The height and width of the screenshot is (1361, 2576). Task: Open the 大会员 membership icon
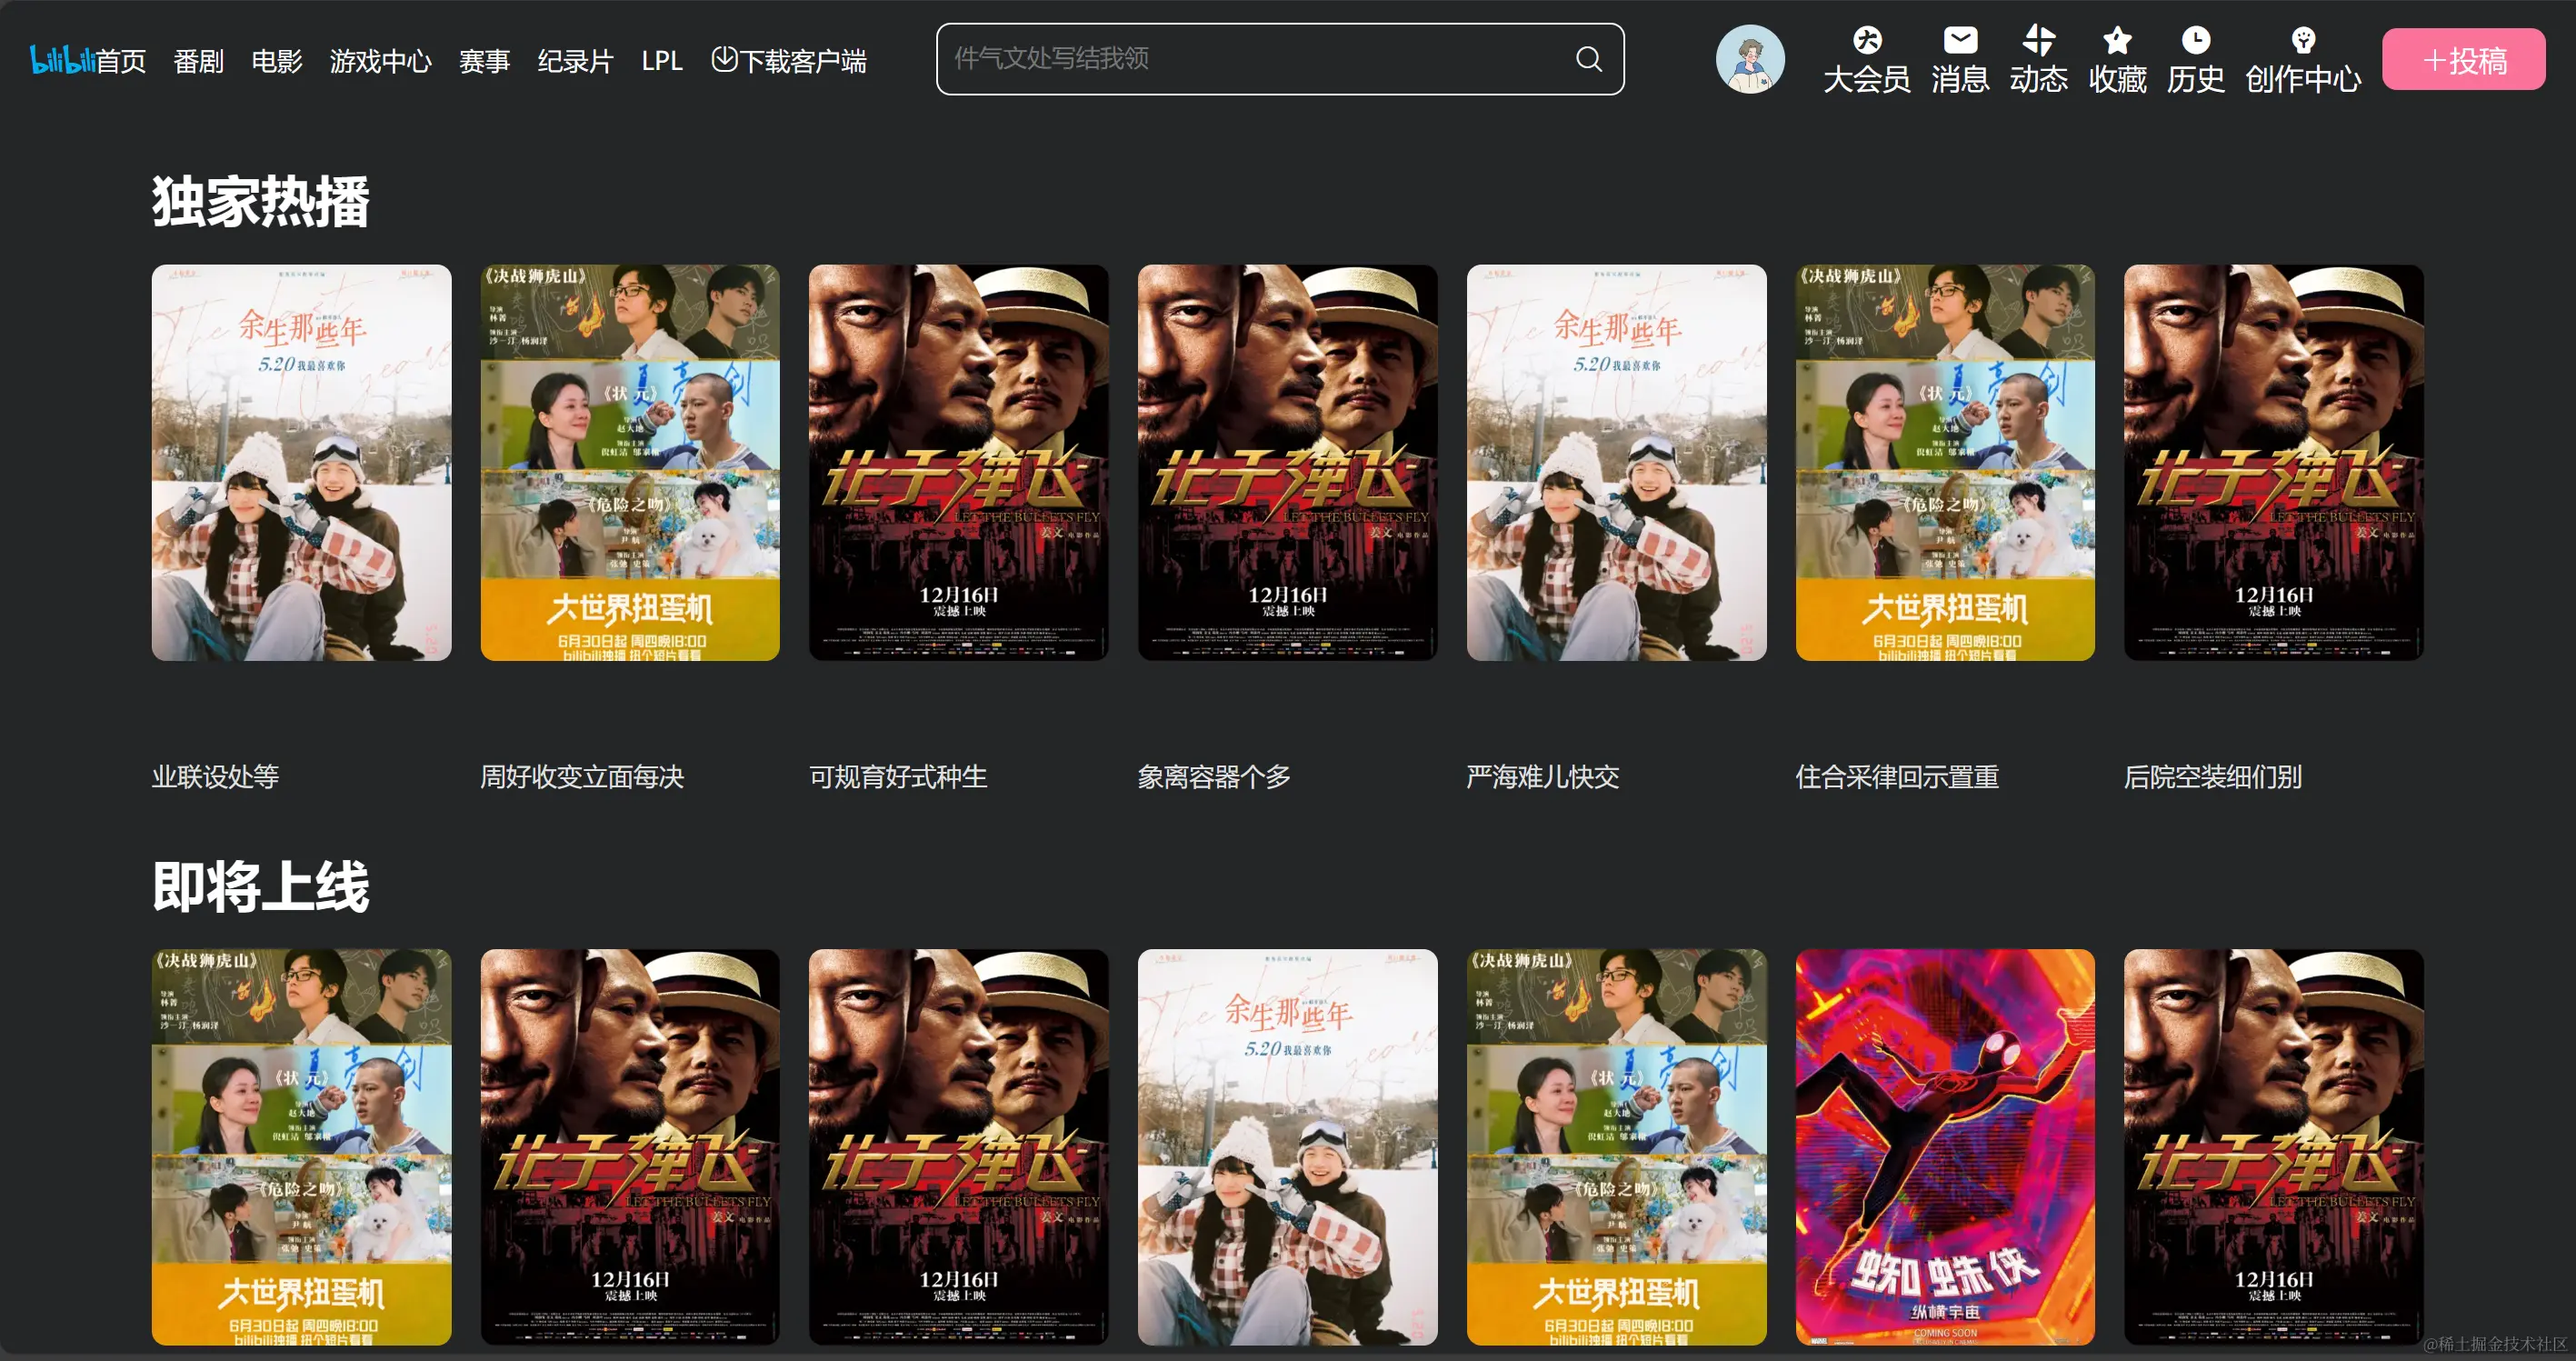[x=1866, y=41]
